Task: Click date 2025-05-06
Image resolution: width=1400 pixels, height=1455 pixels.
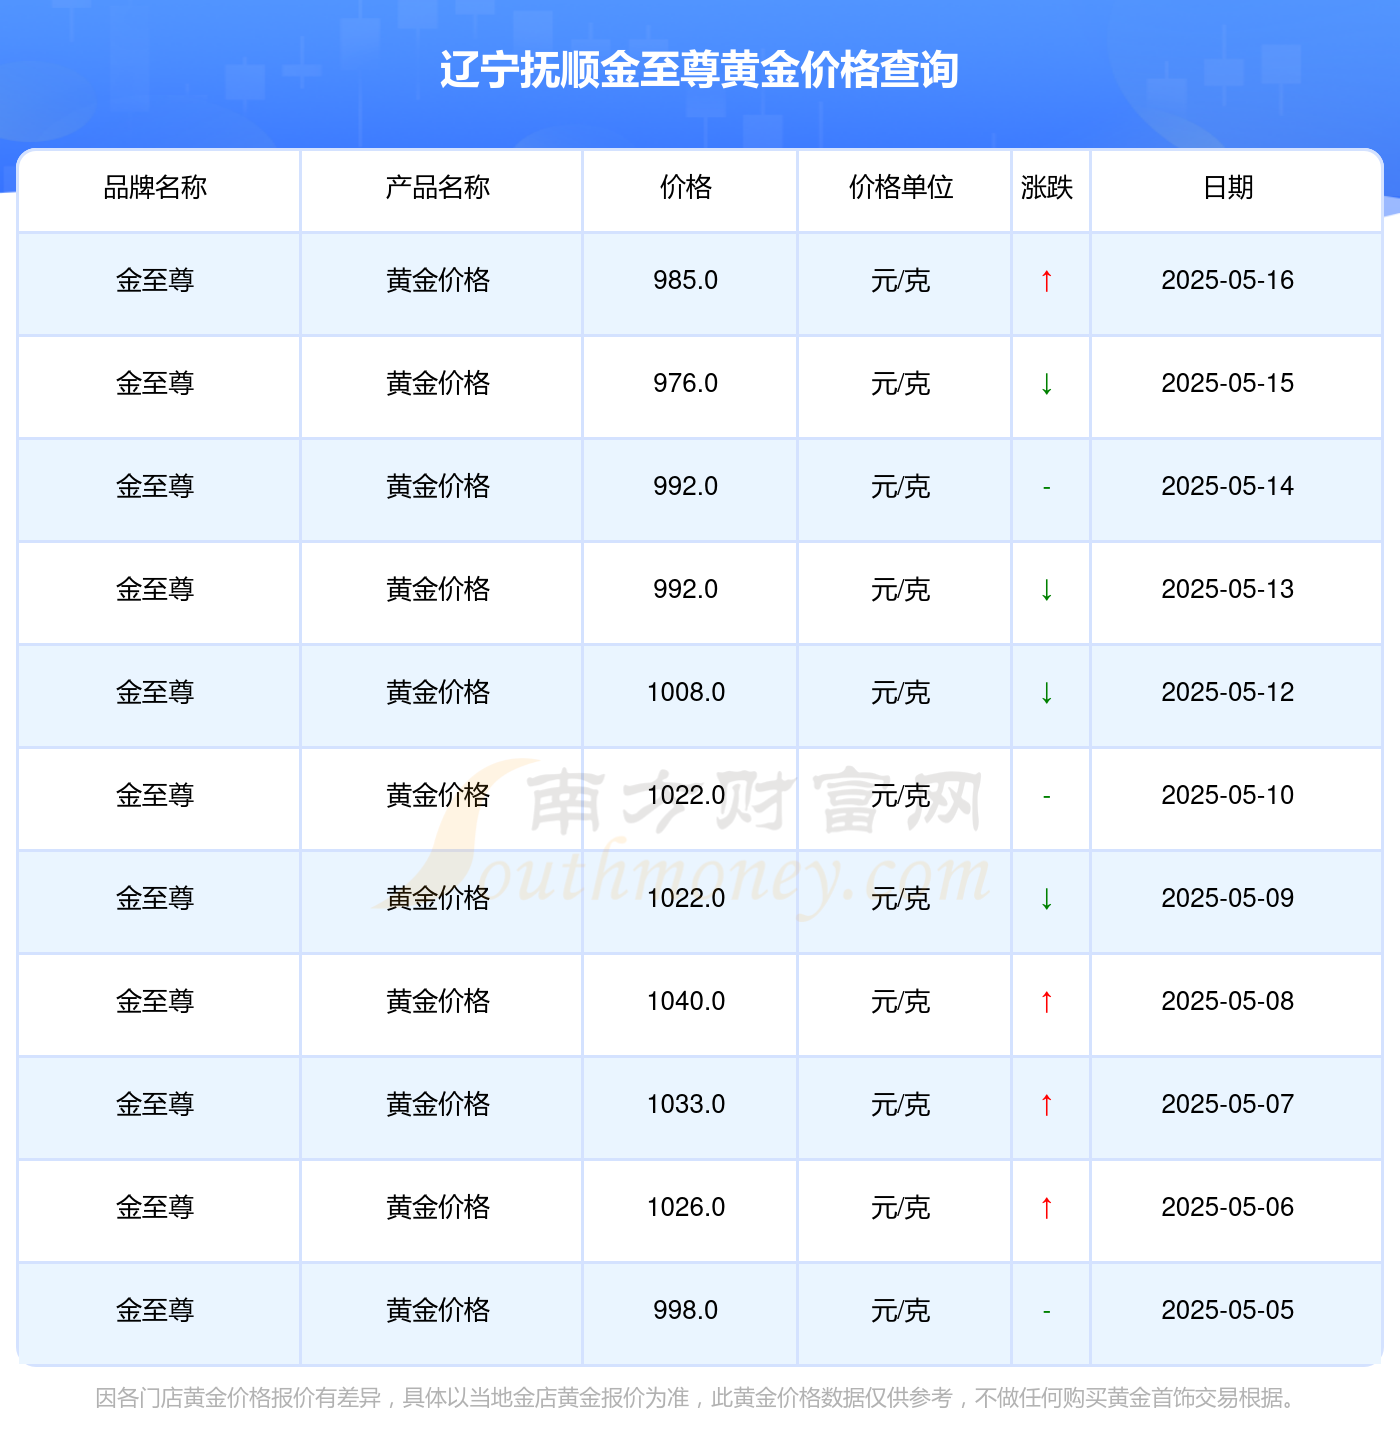Action: coord(1228,1208)
